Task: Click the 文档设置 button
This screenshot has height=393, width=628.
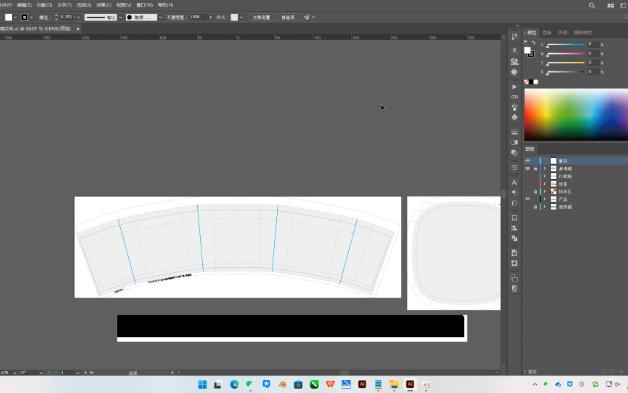Action: point(261,17)
